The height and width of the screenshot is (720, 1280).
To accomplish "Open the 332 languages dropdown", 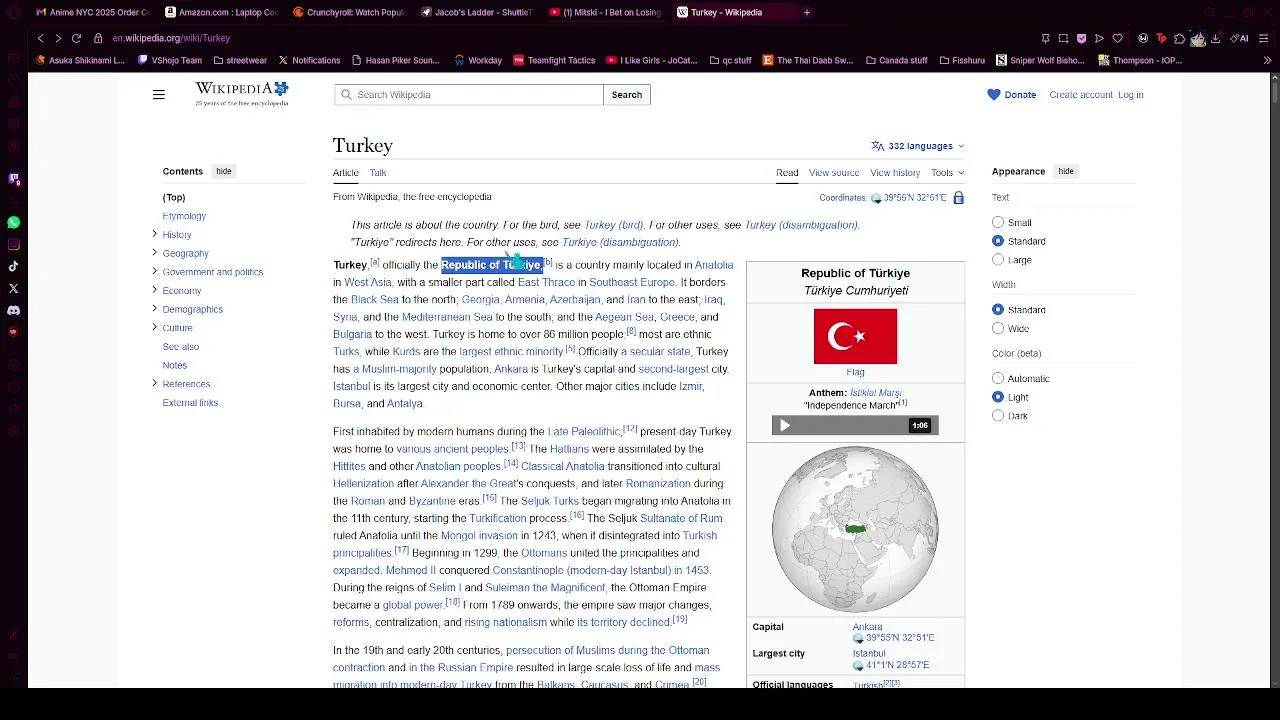I will pyautogui.click(x=918, y=146).
